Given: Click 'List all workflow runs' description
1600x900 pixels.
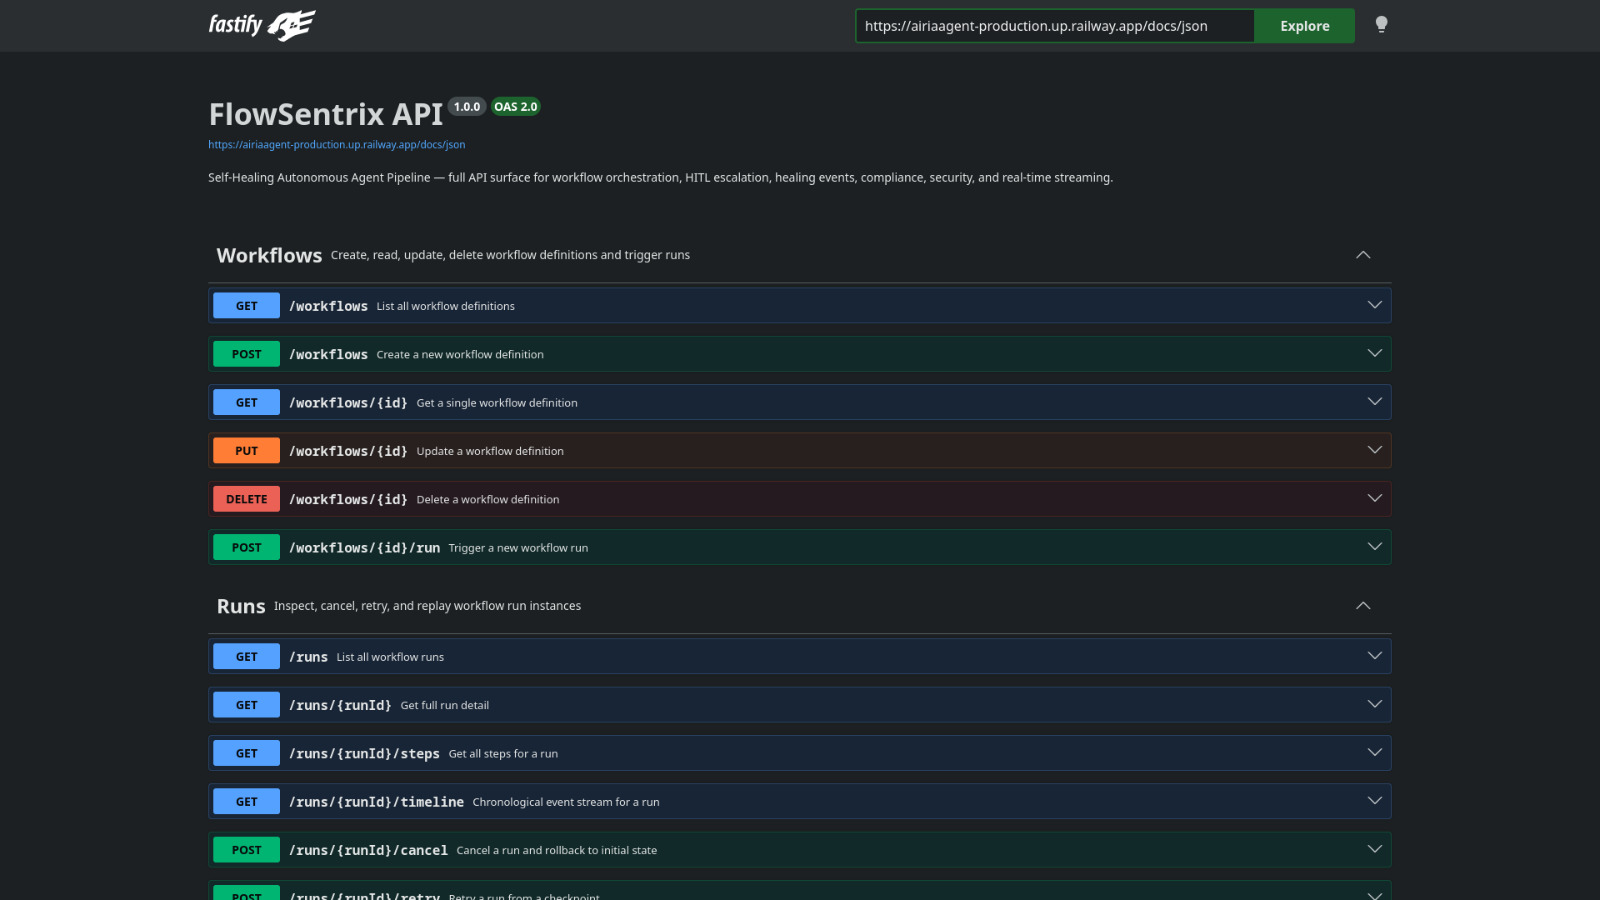Looking at the screenshot, I should coord(390,657).
